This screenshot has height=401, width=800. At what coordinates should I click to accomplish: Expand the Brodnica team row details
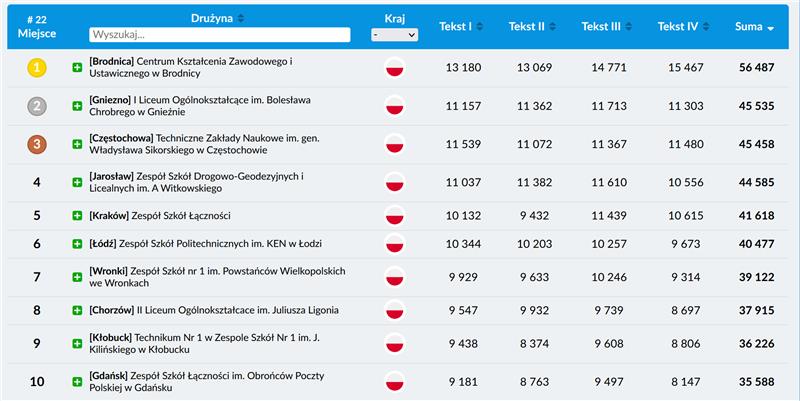(x=77, y=68)
